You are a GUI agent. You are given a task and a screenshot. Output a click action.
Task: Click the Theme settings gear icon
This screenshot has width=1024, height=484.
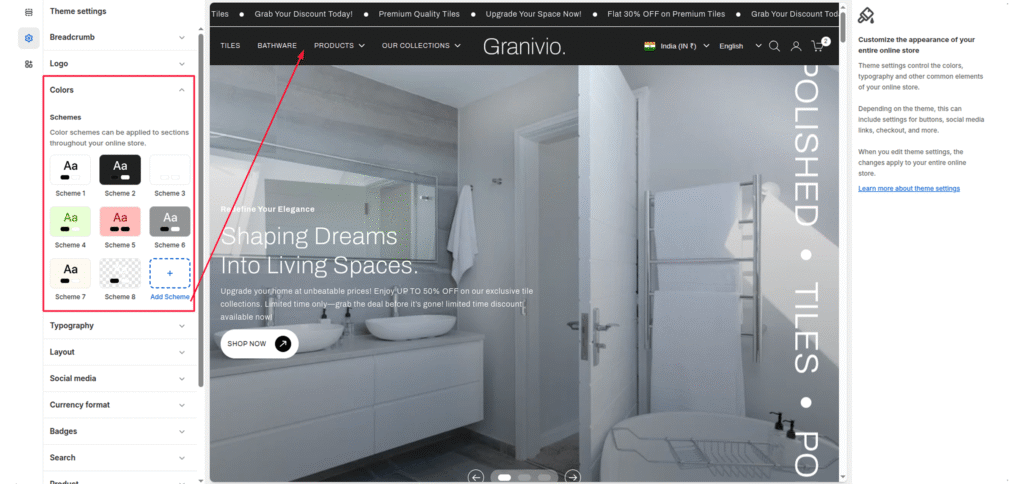click(28, 38)
